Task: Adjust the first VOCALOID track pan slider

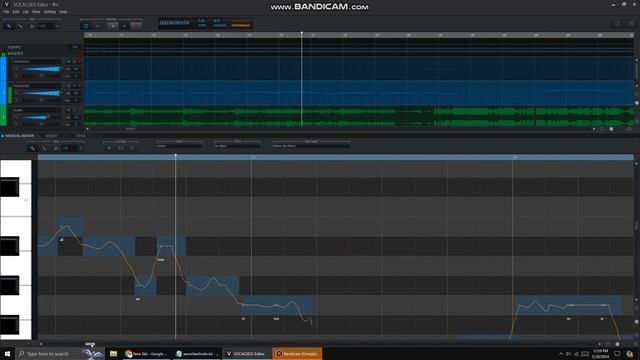Action: 41,76
